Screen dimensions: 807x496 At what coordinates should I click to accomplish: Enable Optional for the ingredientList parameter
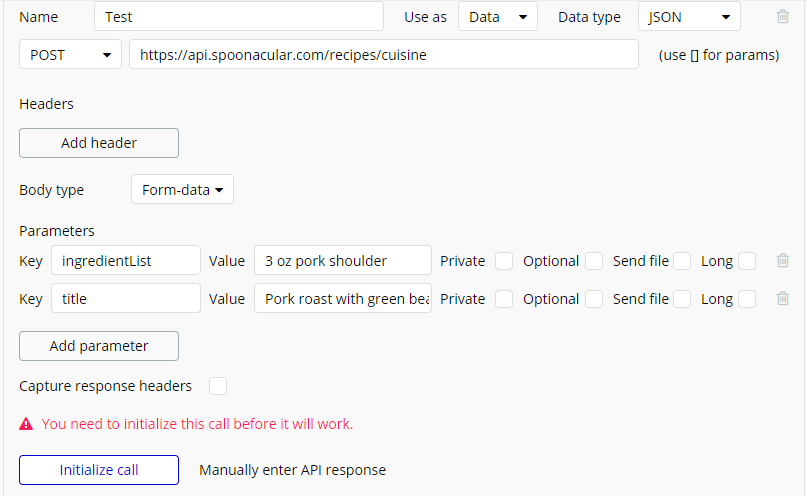pos(594,261)
